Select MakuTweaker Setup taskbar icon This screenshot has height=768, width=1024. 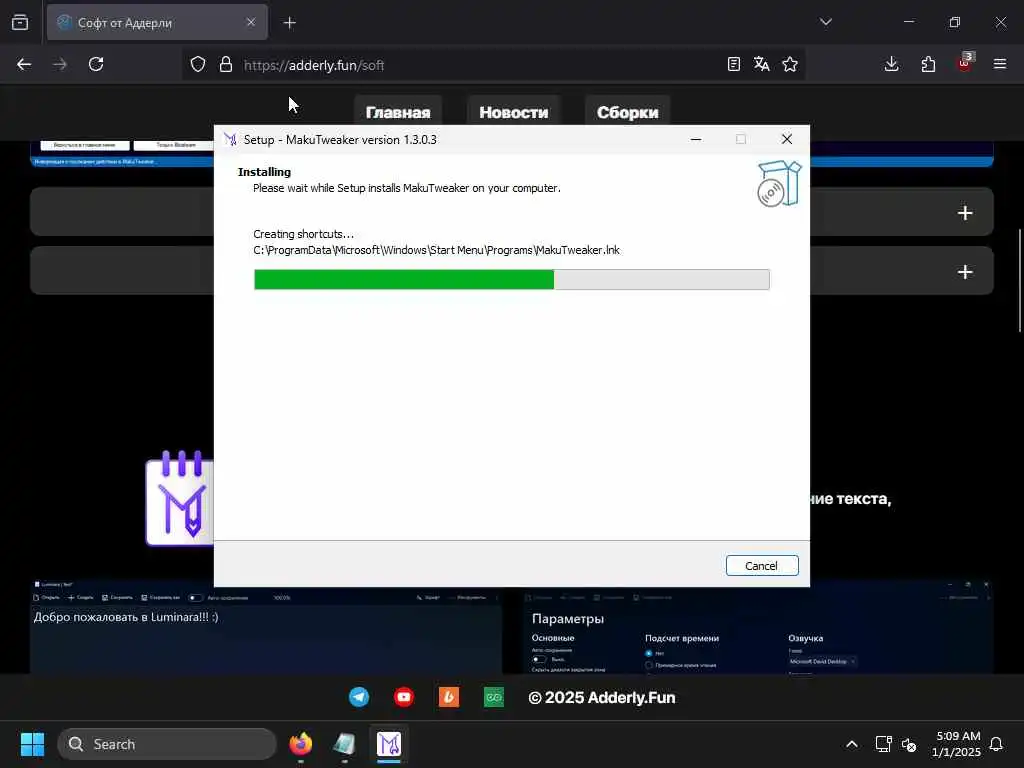[389, 744]
